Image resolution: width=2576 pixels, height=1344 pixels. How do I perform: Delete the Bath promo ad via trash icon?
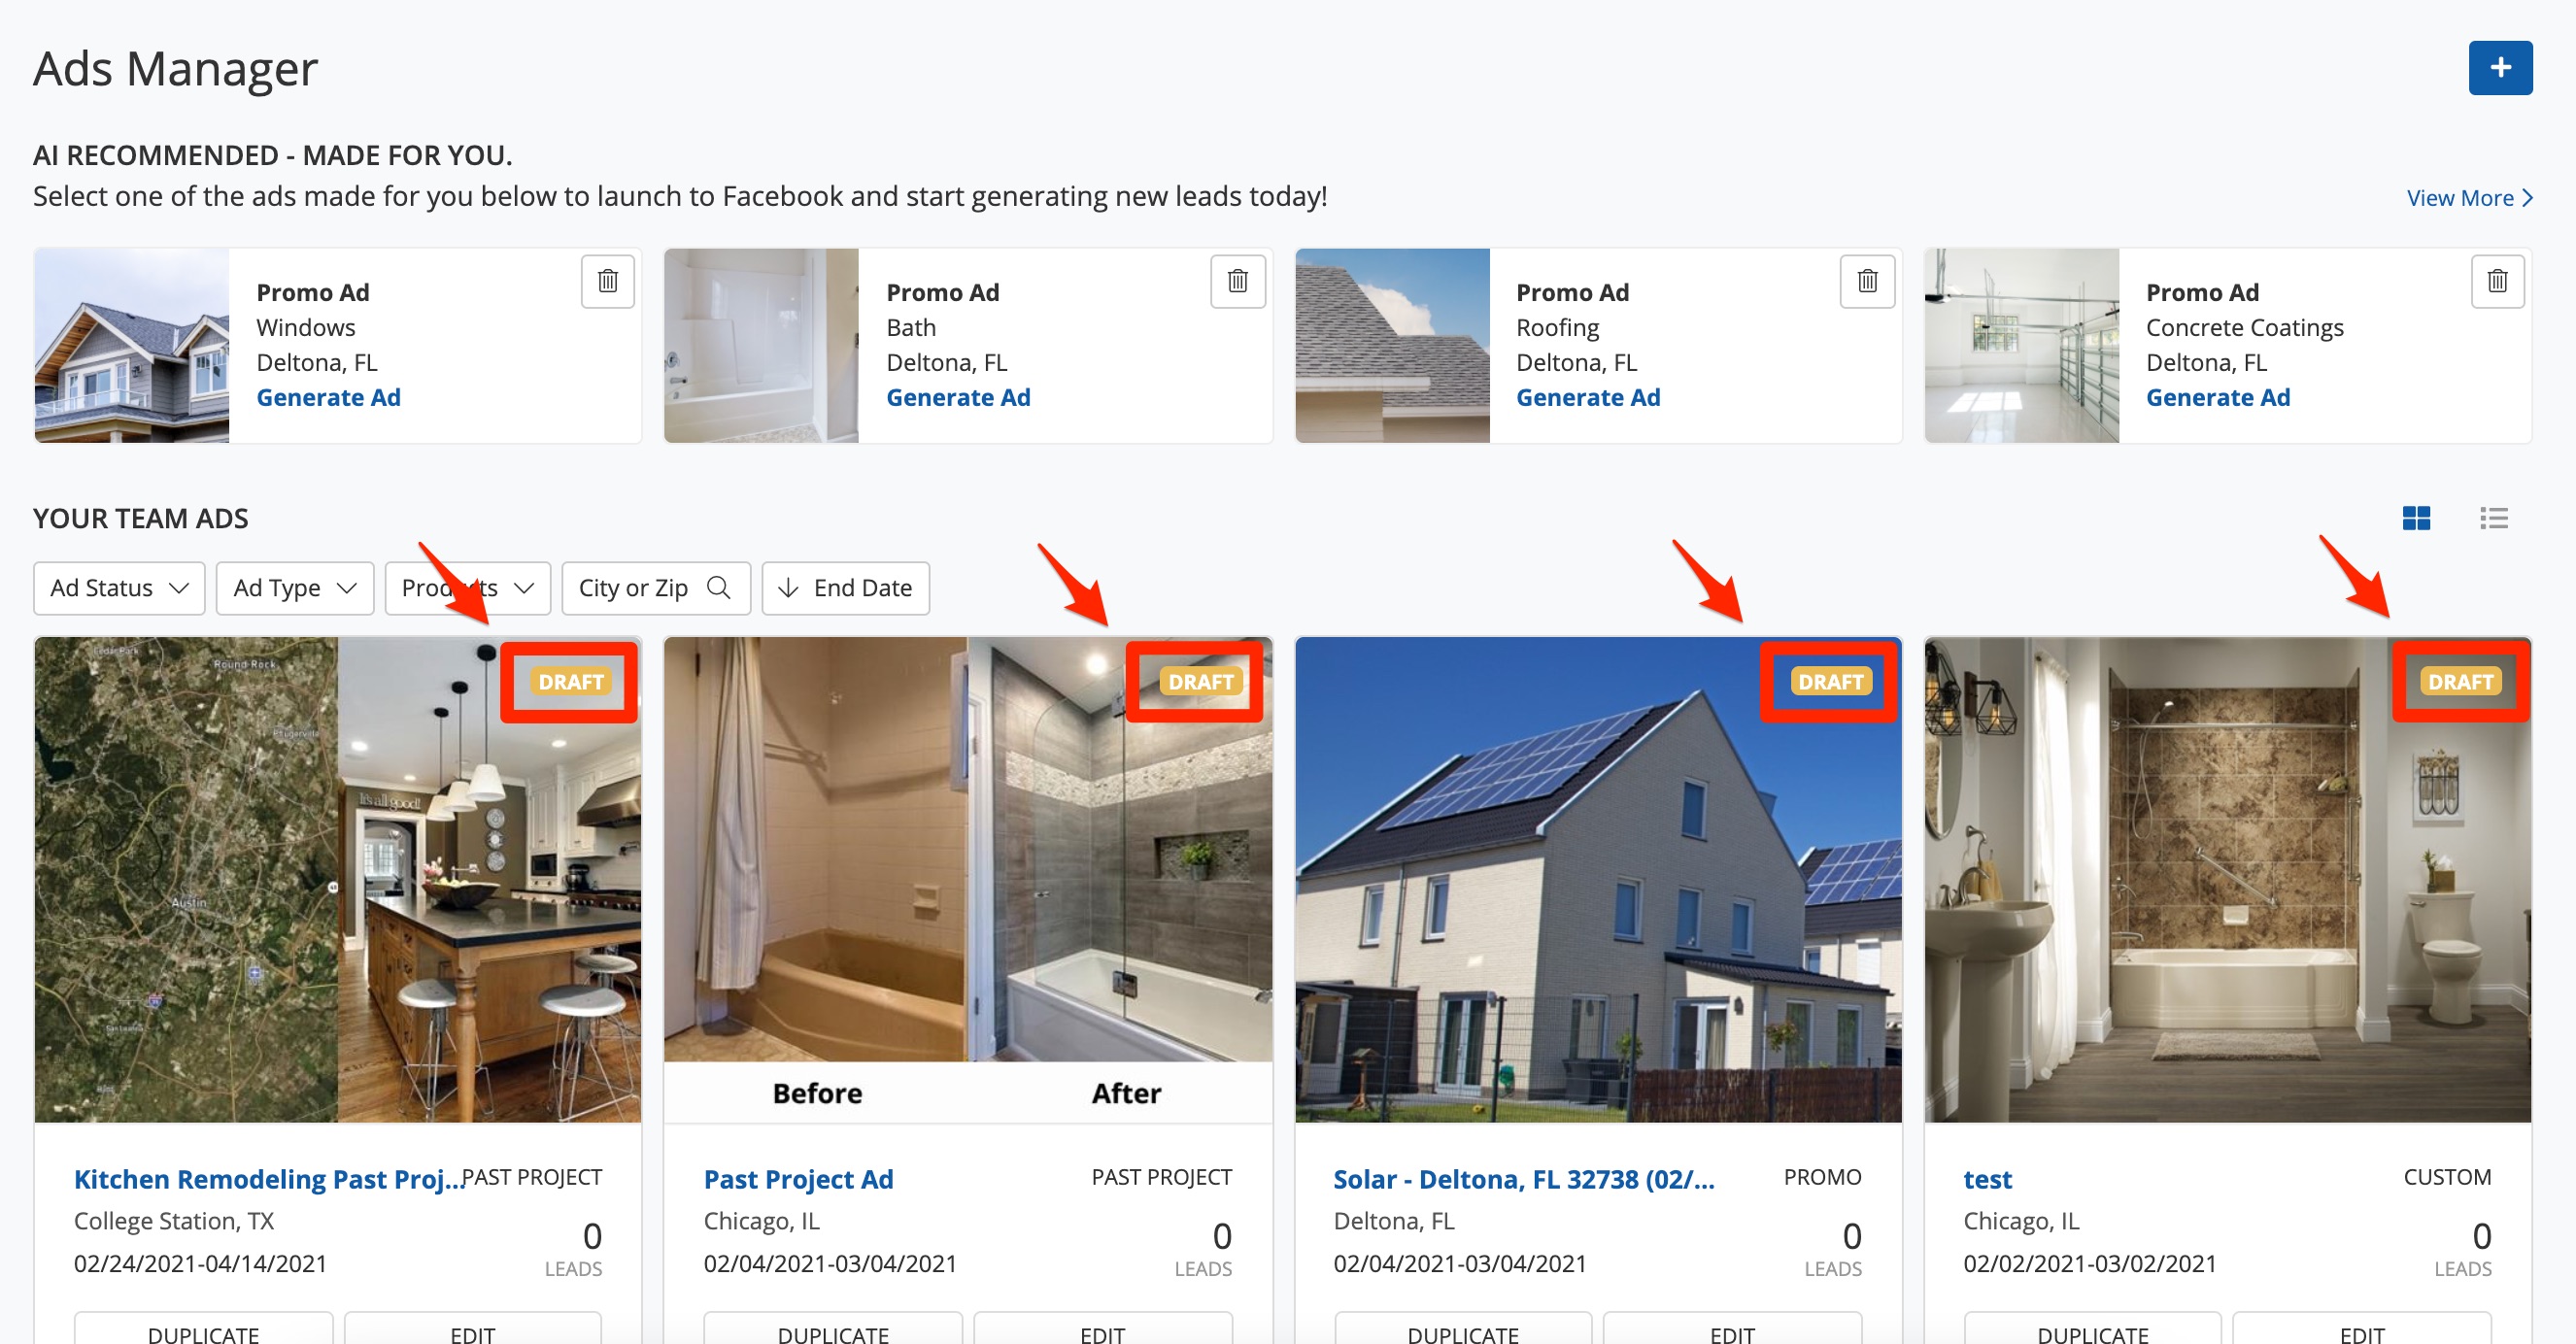tap(1237, 281)
